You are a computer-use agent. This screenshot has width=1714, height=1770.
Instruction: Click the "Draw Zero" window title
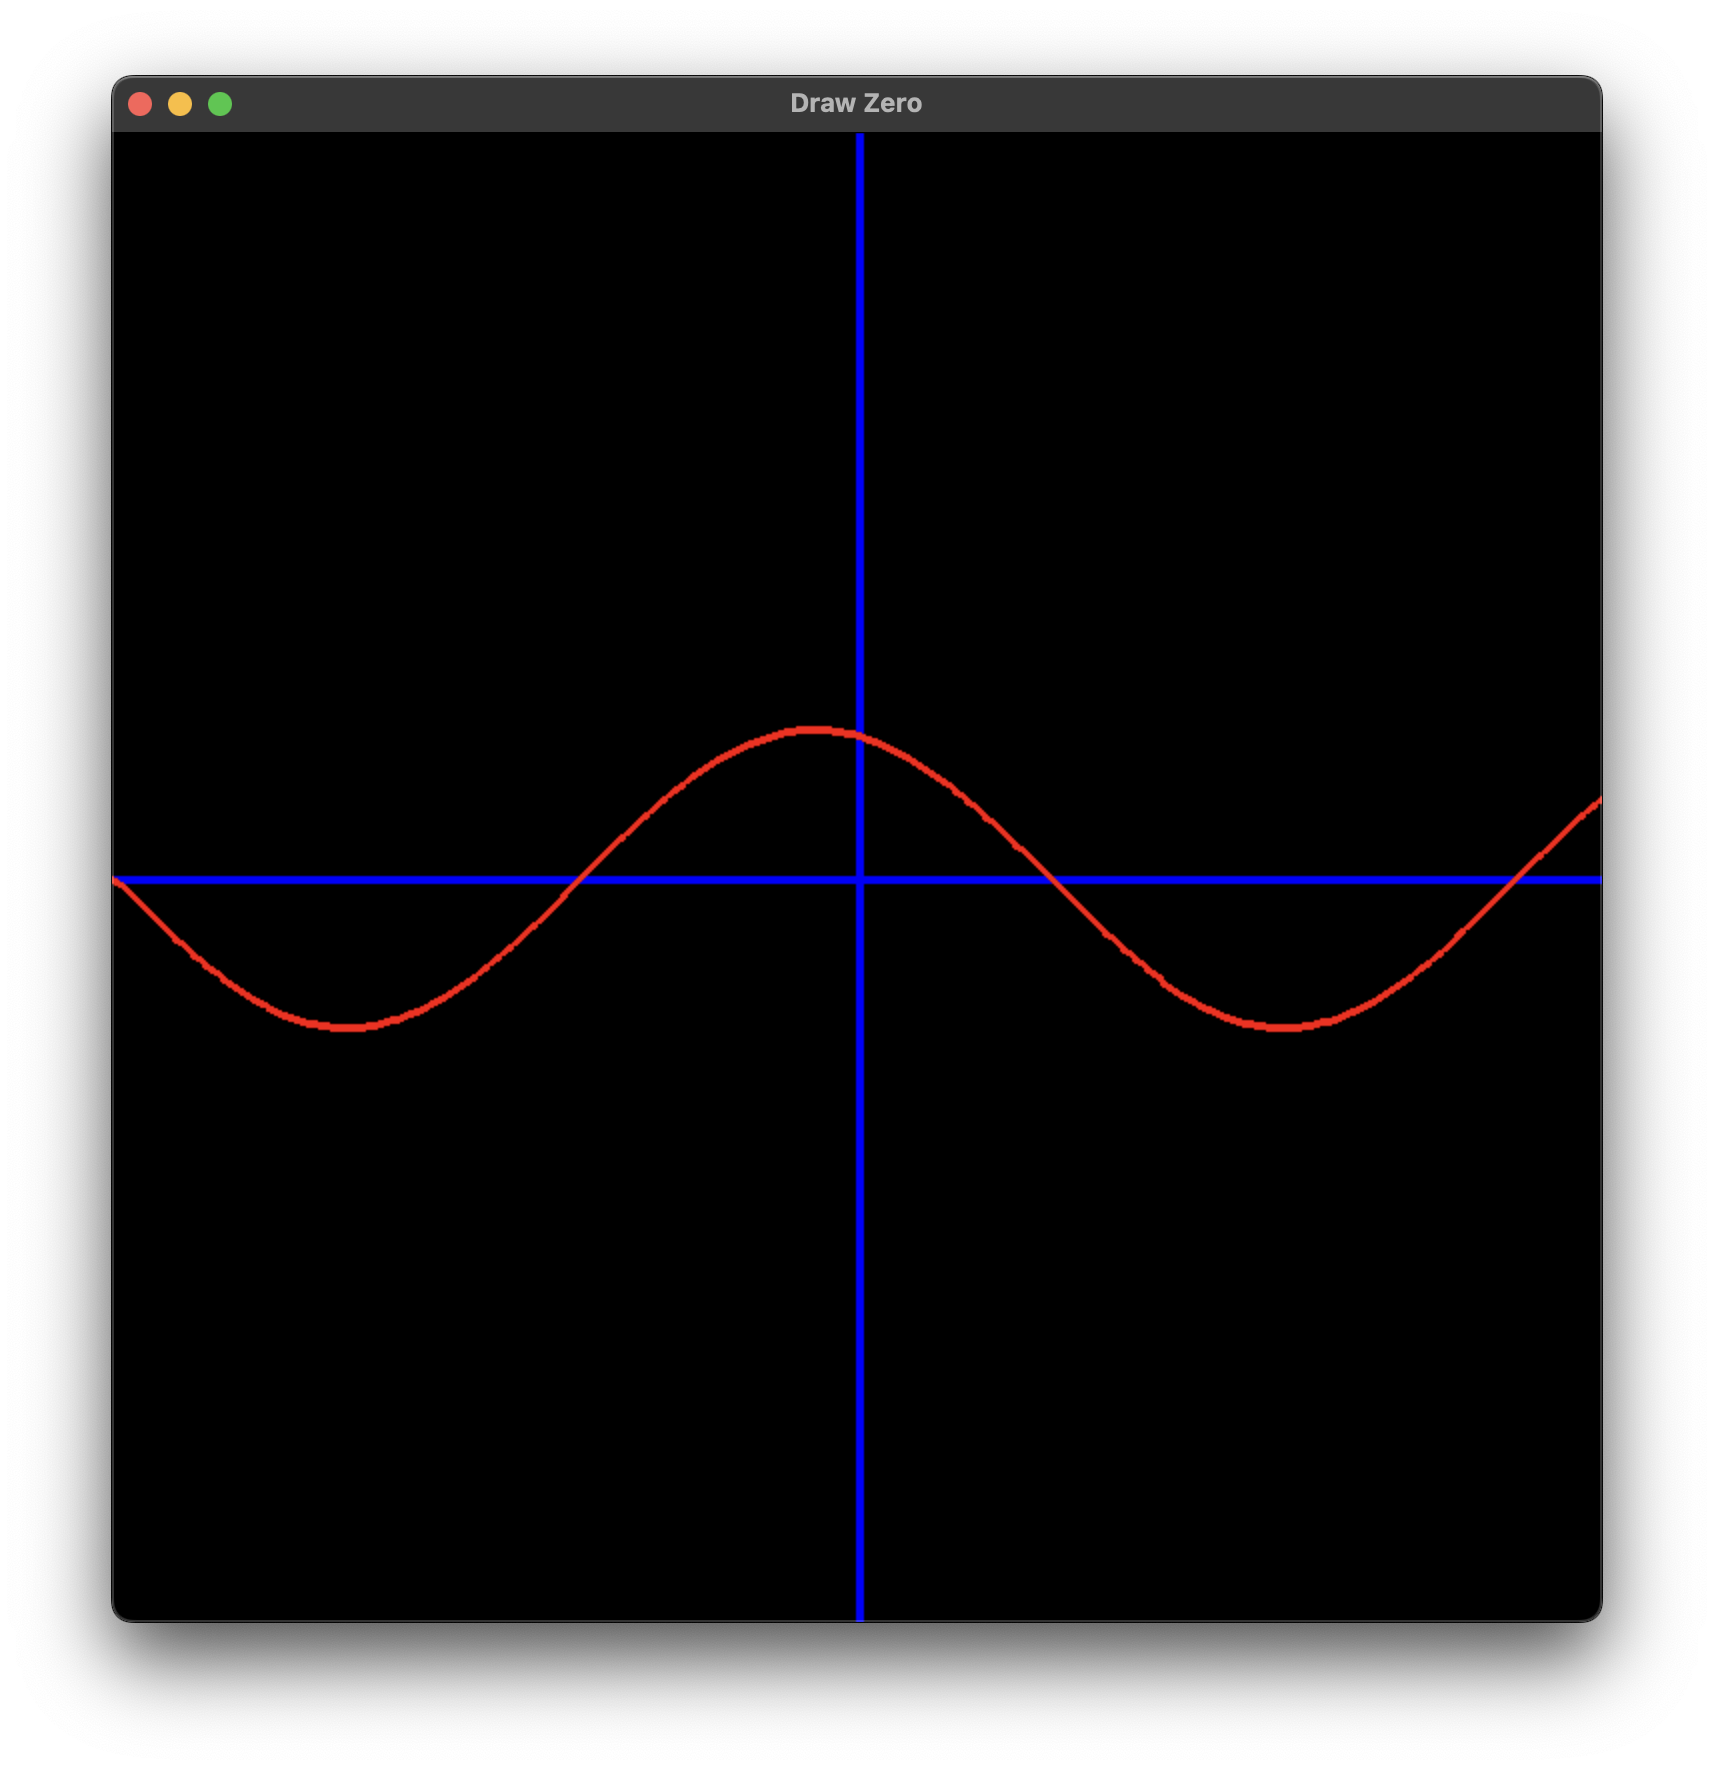click(x=856, y=104)
